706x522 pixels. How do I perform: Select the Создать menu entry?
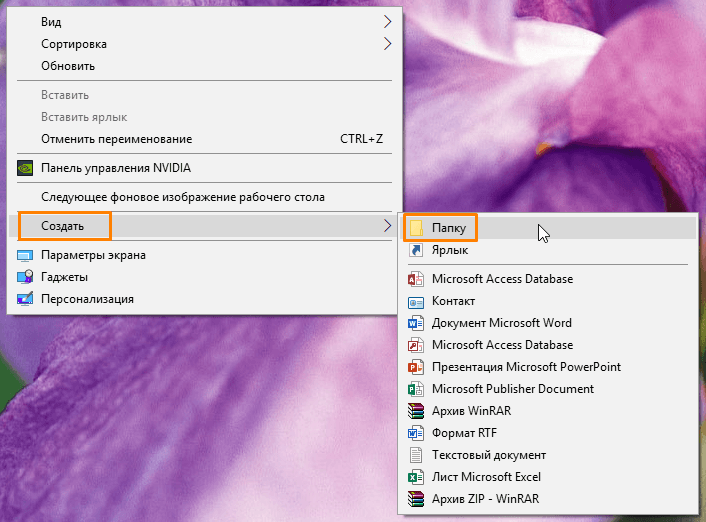click(x=204, y=226)
